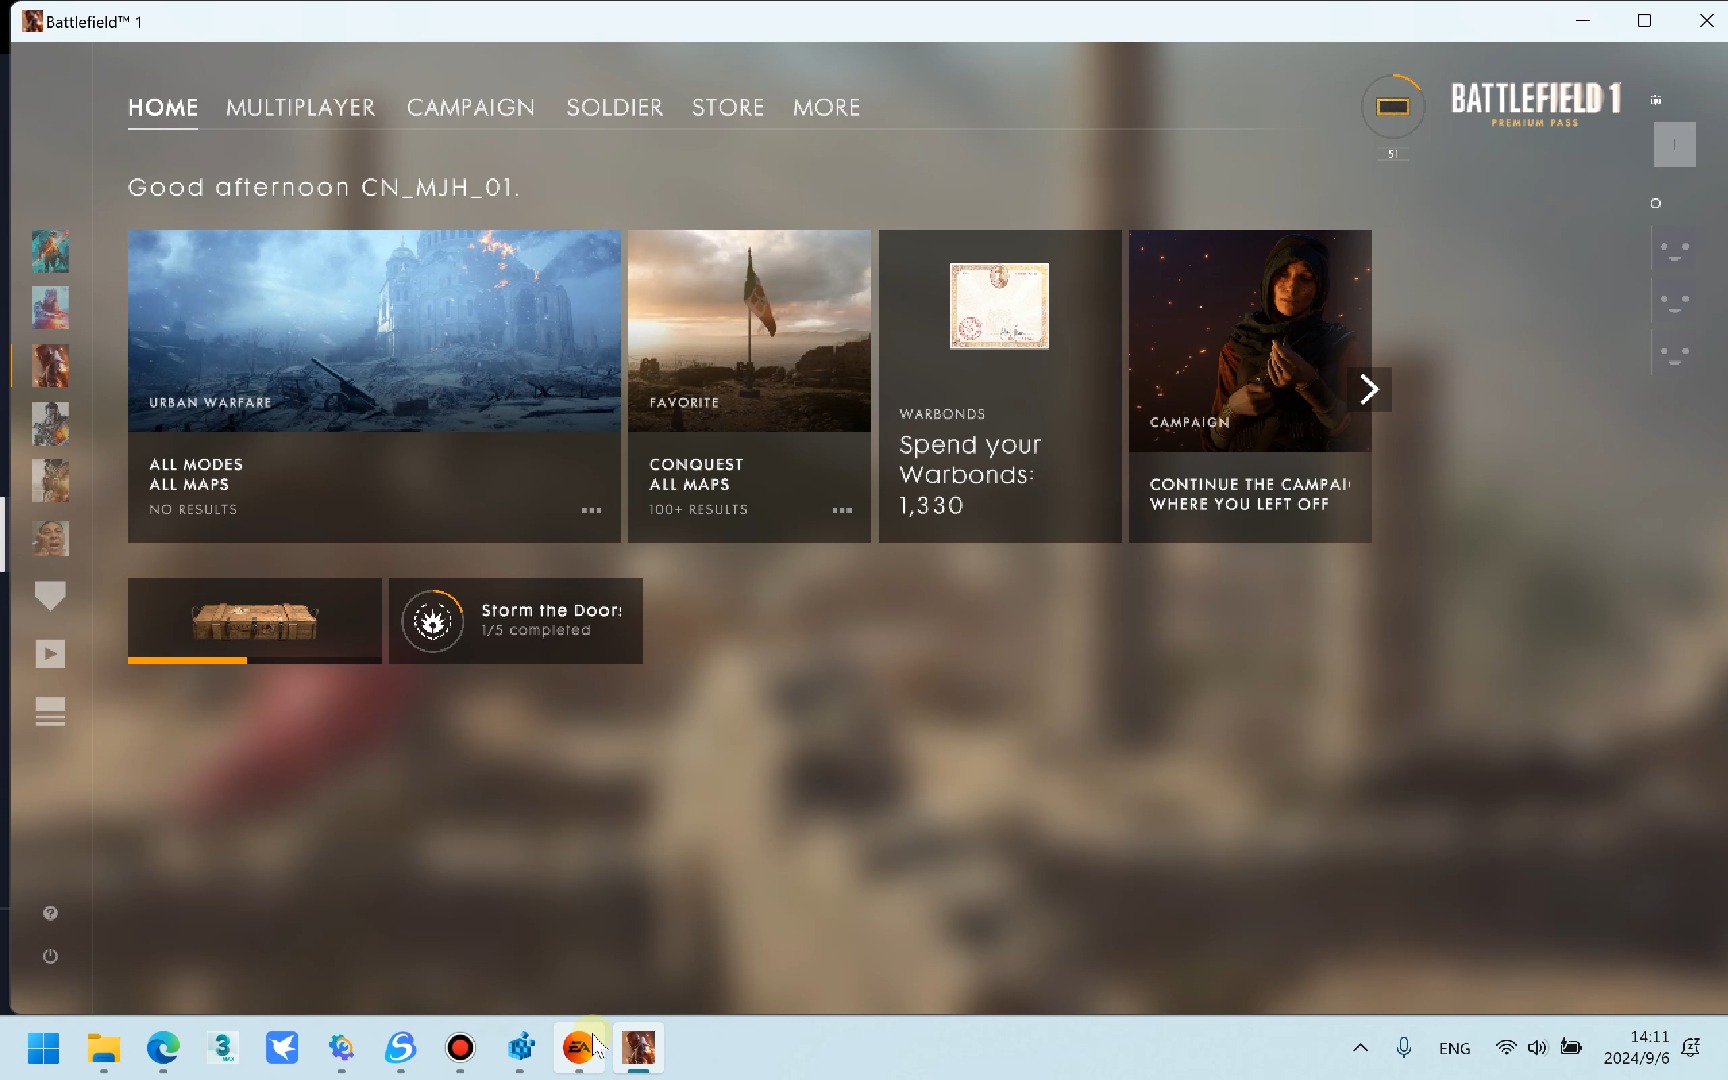The width and height of the screenshot is (1728, 1080).
Task: Open the Storm the Door medal tile
Action: [516, 620]
